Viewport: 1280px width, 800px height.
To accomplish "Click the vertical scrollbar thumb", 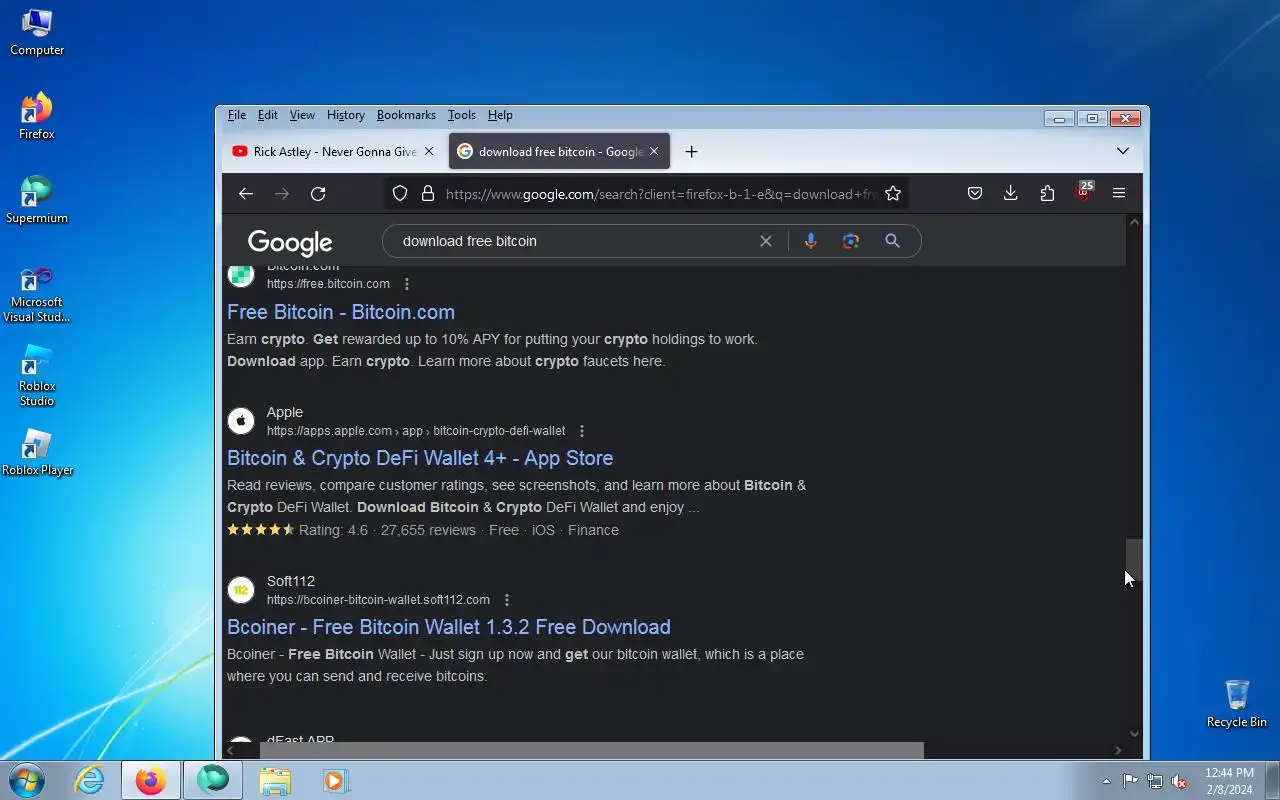I will pyautogui.click(x=1134, y=560).
